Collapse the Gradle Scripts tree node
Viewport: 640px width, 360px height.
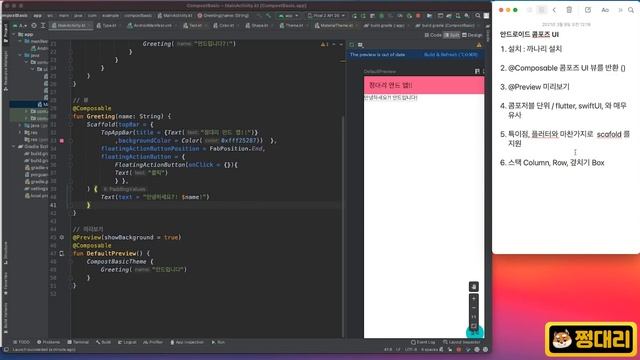pyautogui.click(x=14, y=146)
